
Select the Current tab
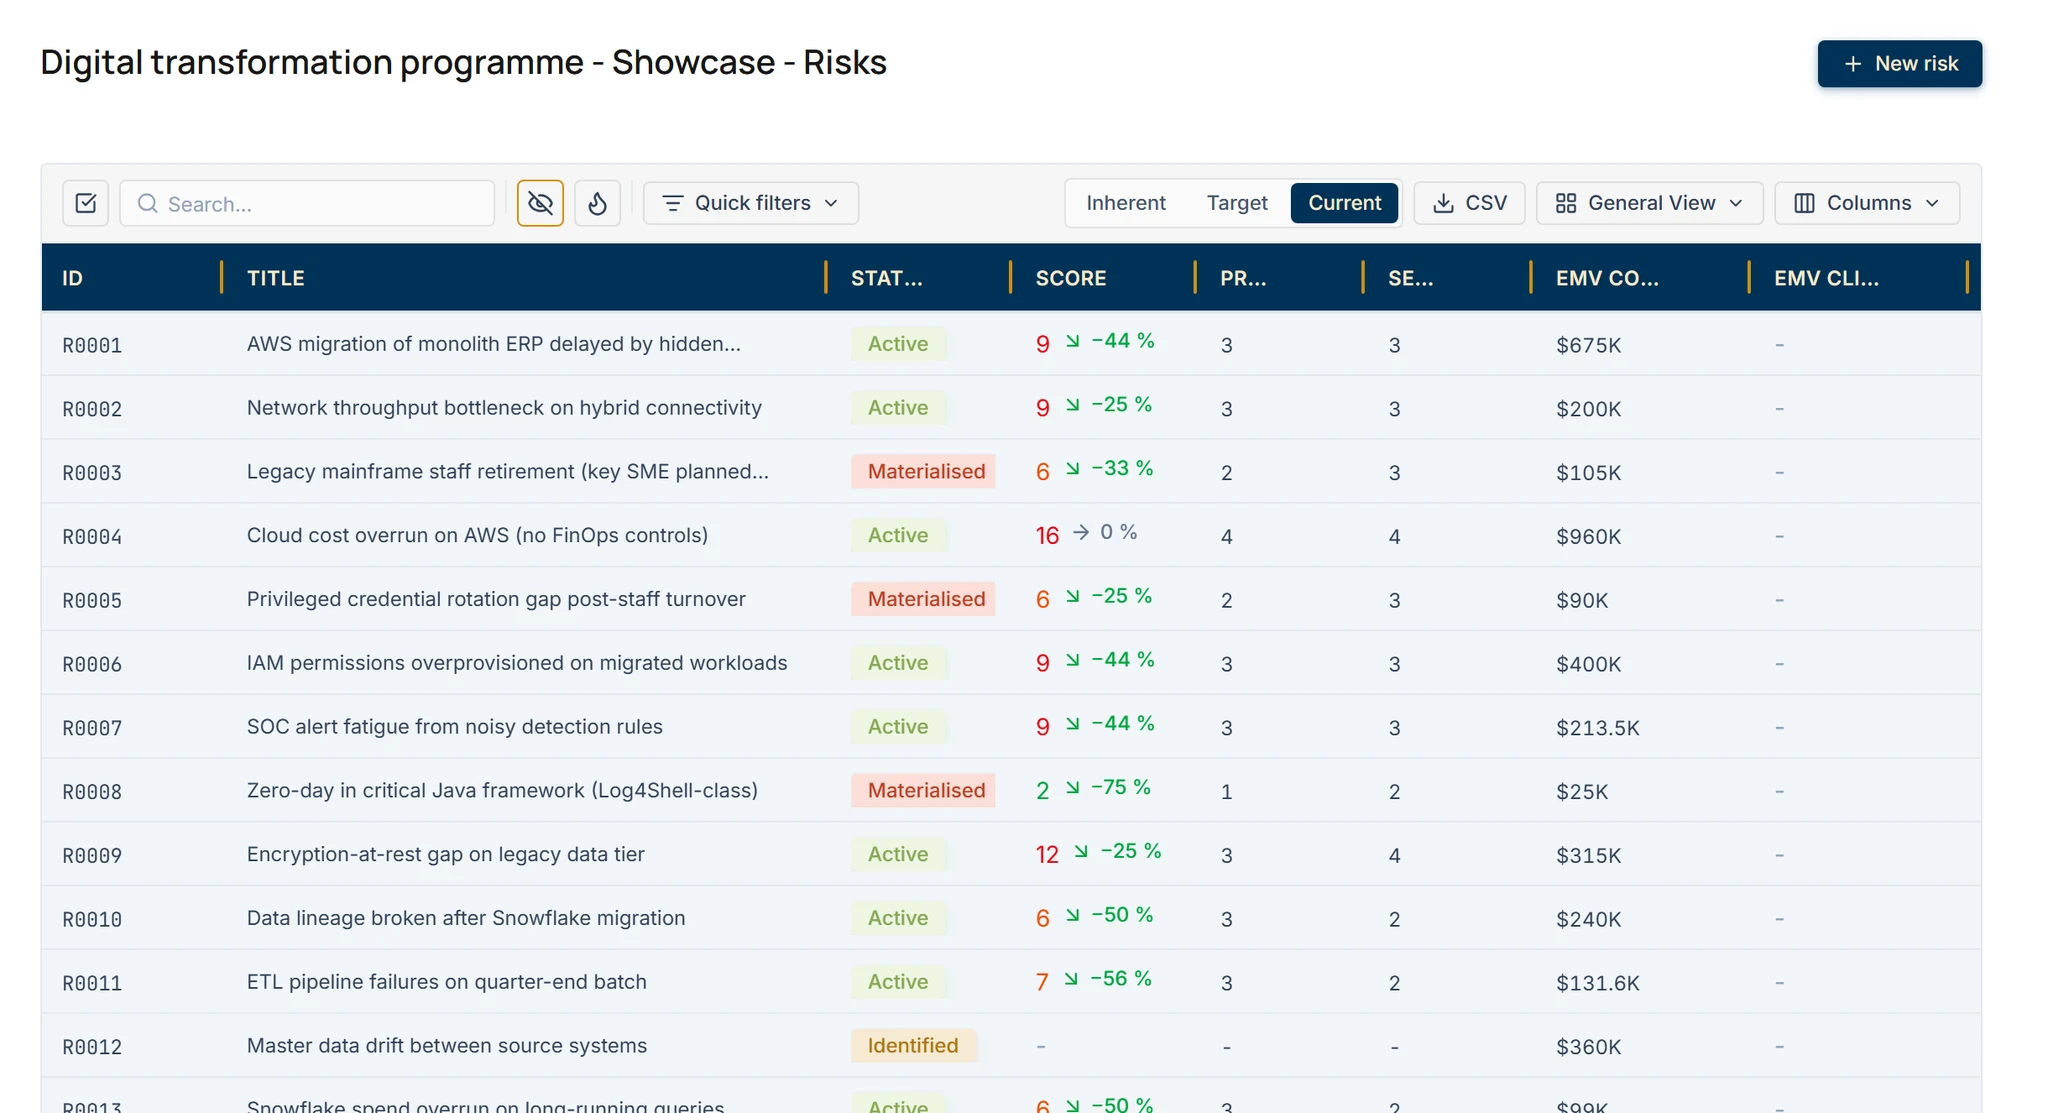click(1345, 203)
